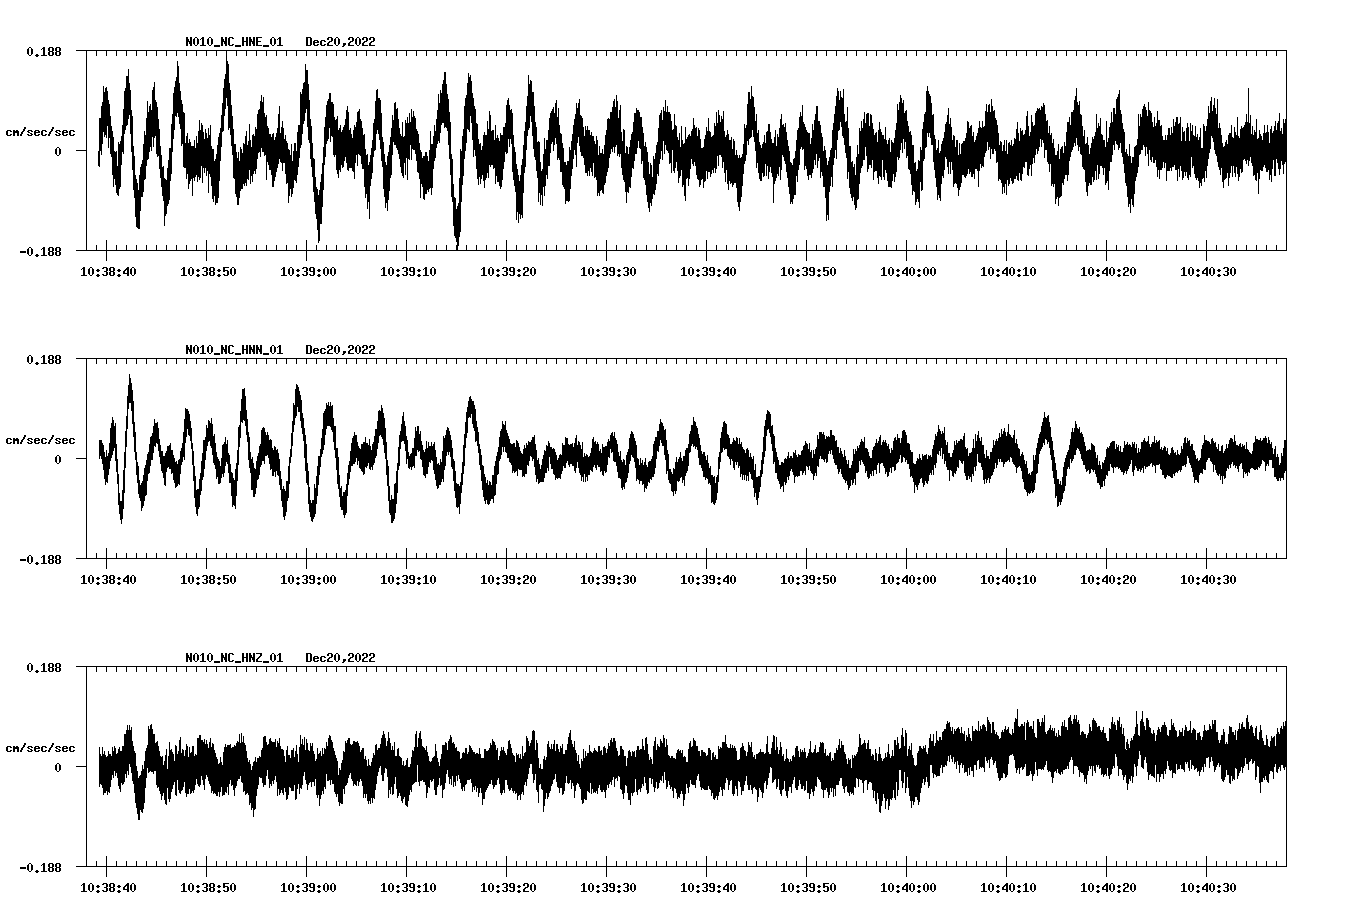The image size is (1358, 924).
Task: Click the 10:40:00 timestamp on the bottom axis
Action: click(908, 886)
